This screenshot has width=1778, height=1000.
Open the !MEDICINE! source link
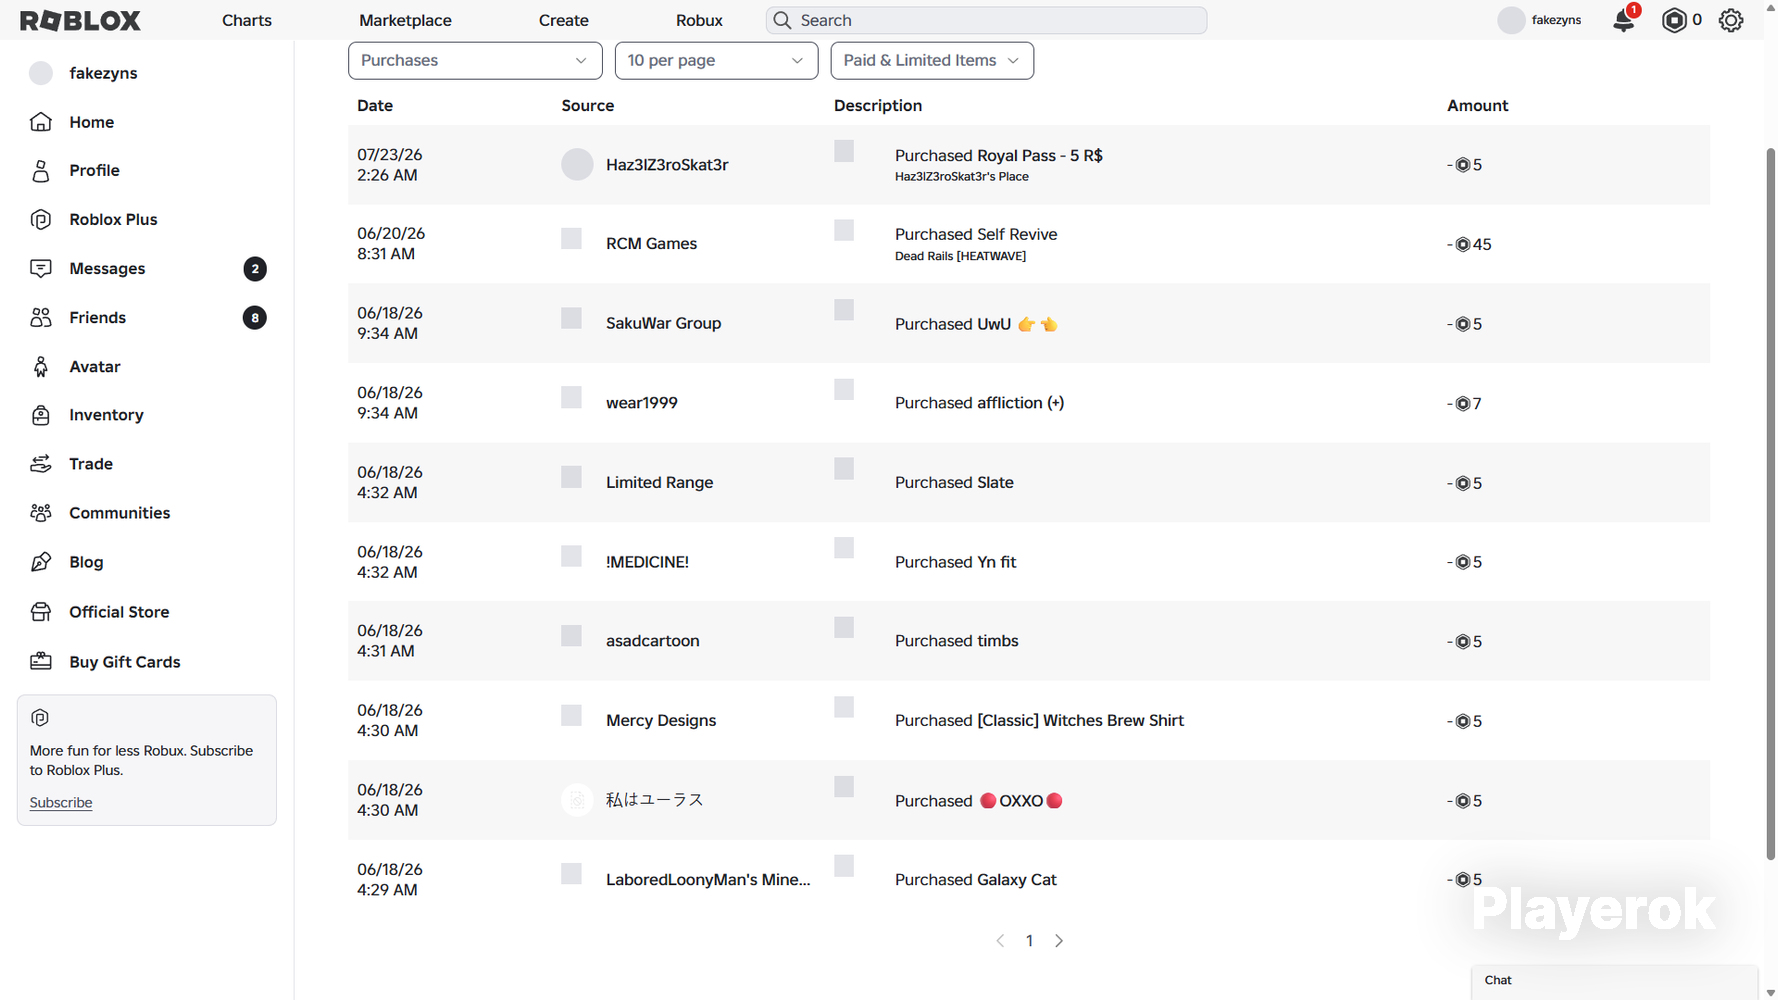(647, 562)
